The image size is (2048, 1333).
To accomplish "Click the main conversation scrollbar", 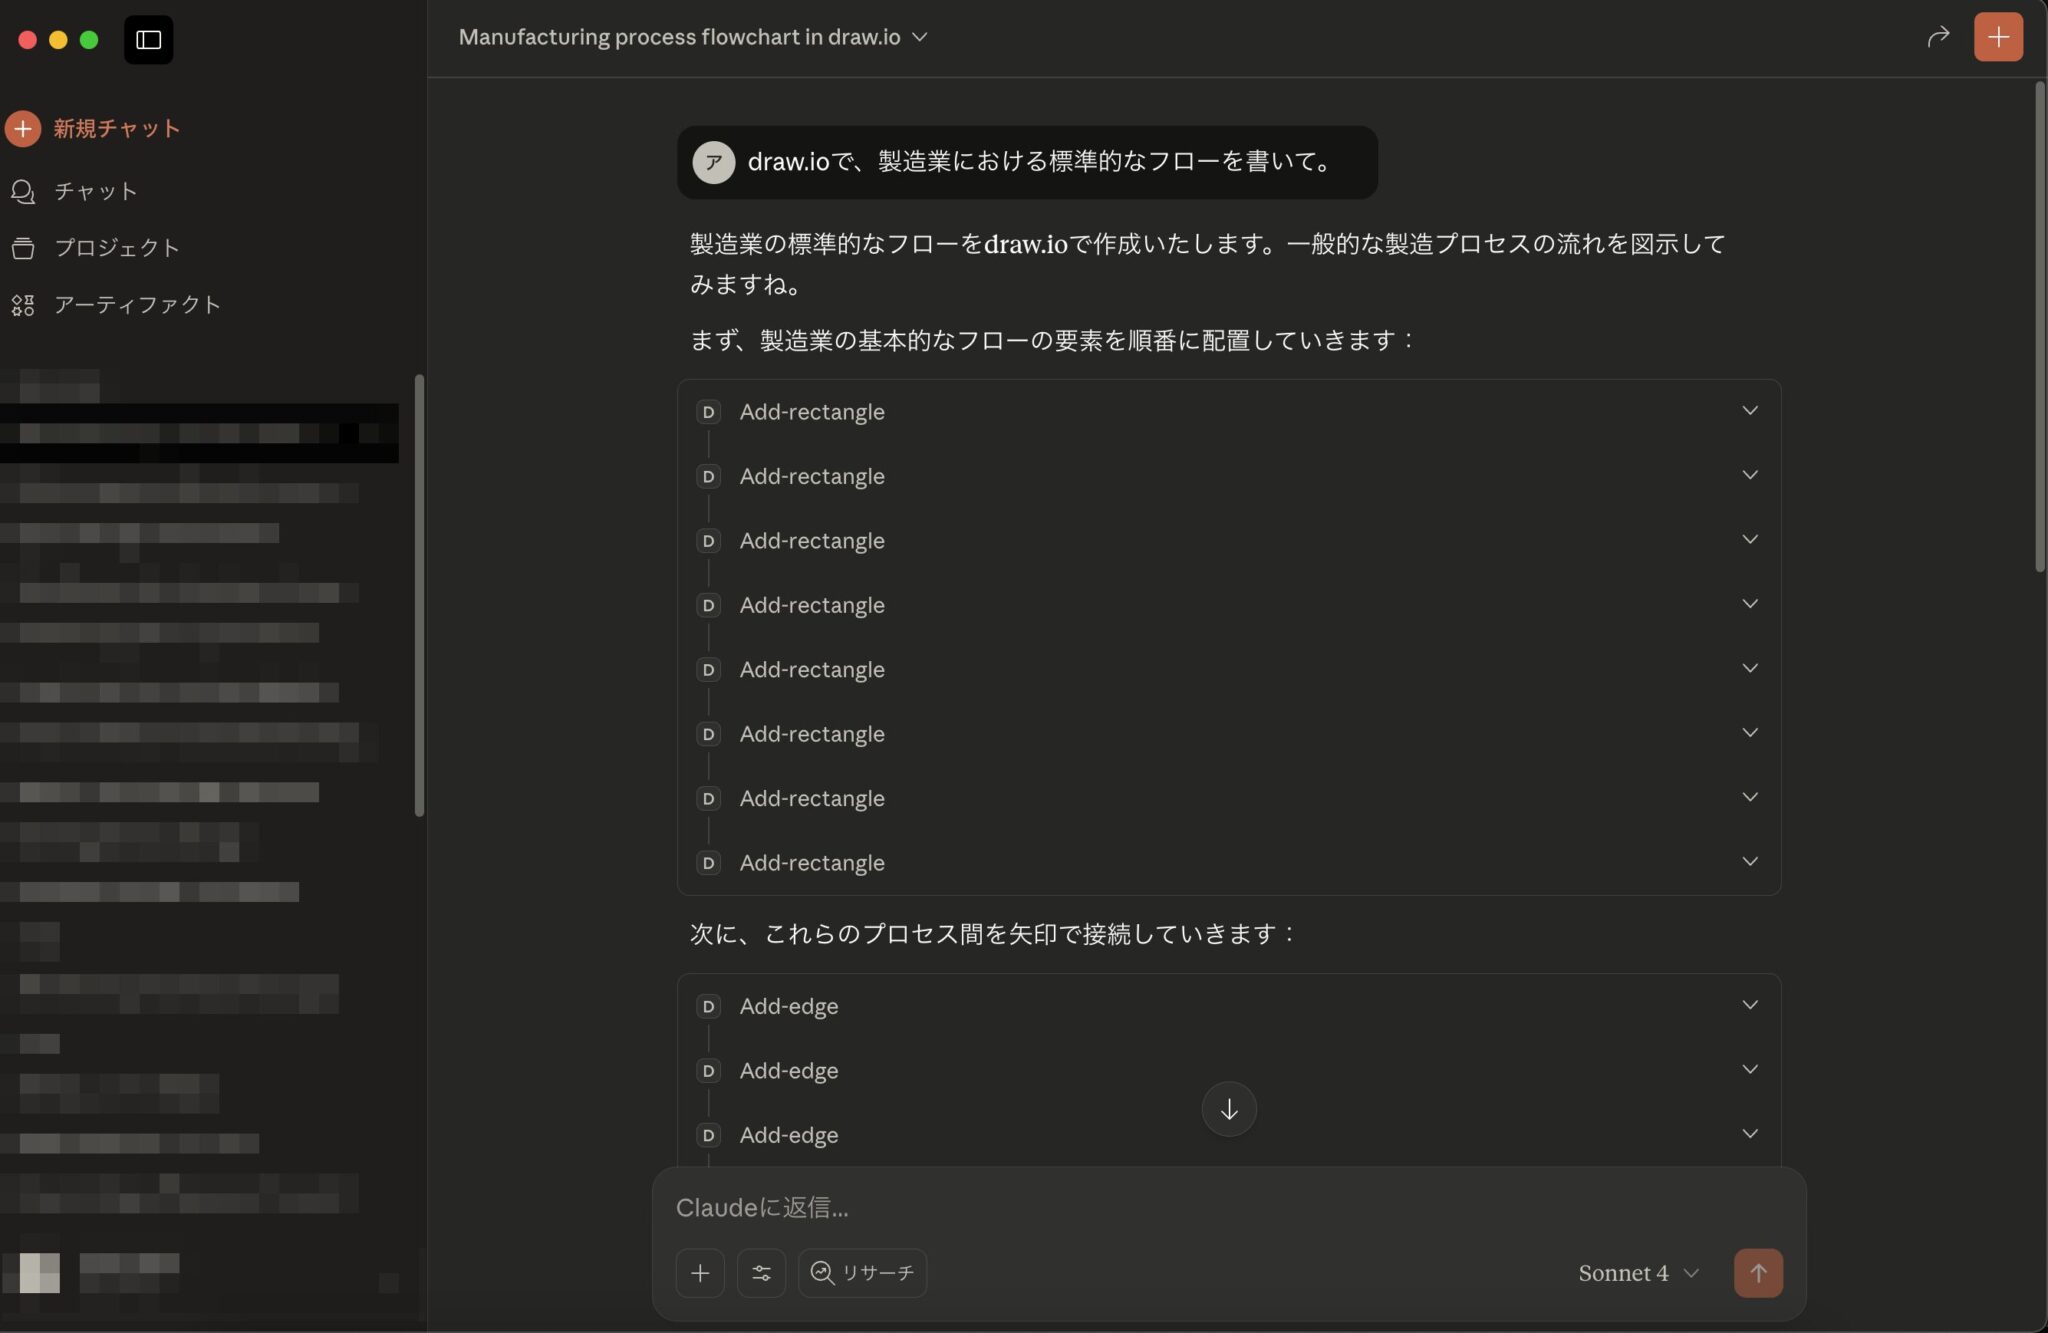I will (2040, 327).
